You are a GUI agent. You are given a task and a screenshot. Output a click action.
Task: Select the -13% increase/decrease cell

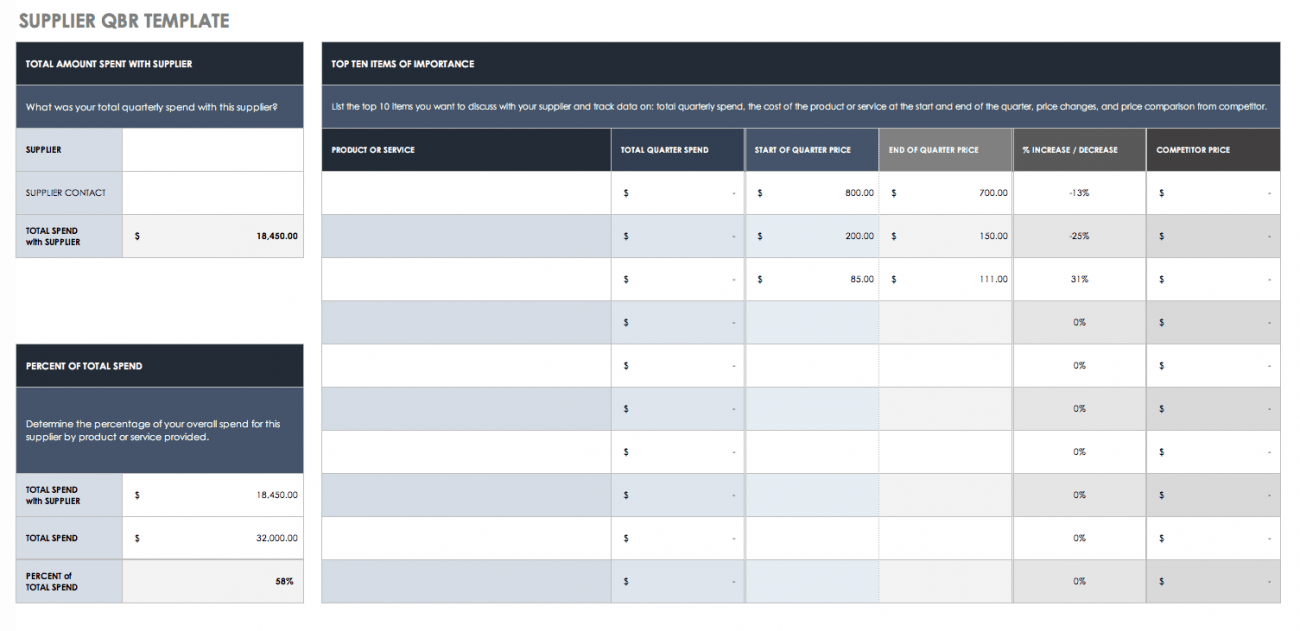pyautogui.click(x=1079, y=193)
